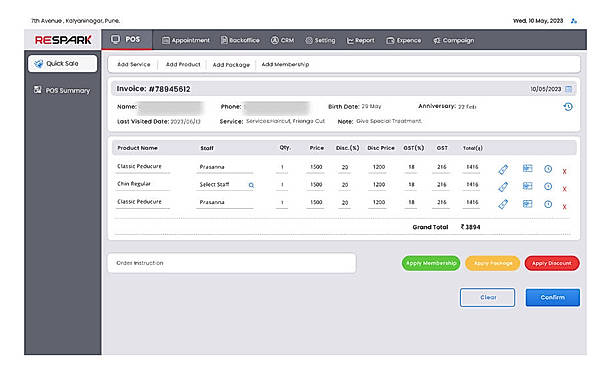This screenshot has height=368, width=611.
Task: Click the clock icon in first Classic Pedicure row
Action: [548, 169]
